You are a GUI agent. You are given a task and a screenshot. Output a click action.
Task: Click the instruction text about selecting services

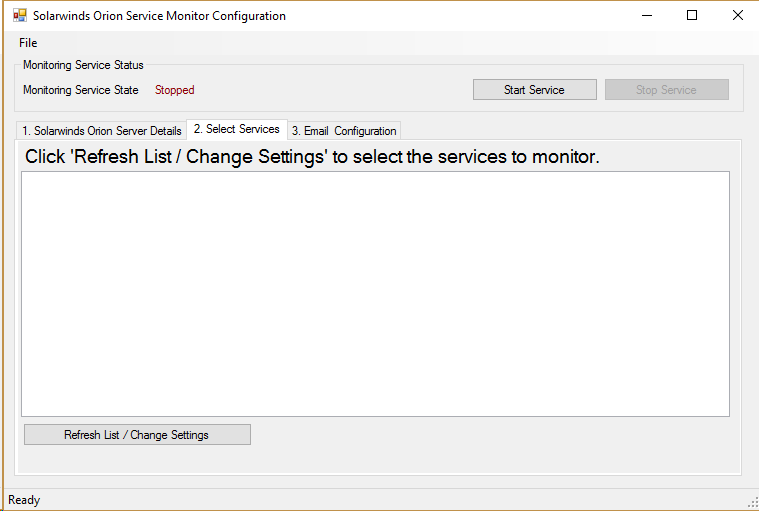312,157
